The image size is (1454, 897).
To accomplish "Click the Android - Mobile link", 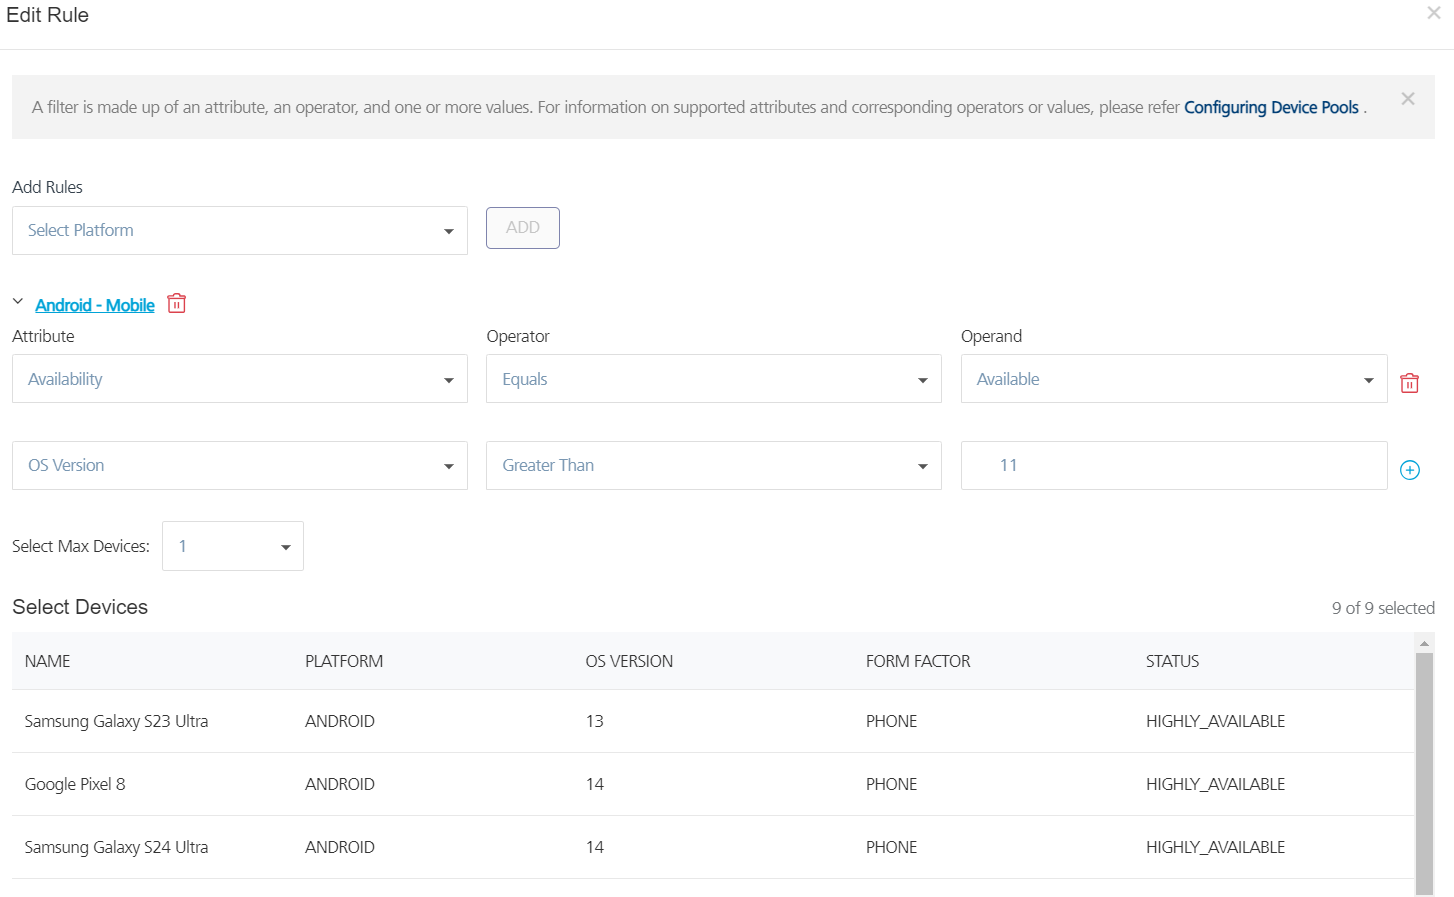I will point(95,306).
